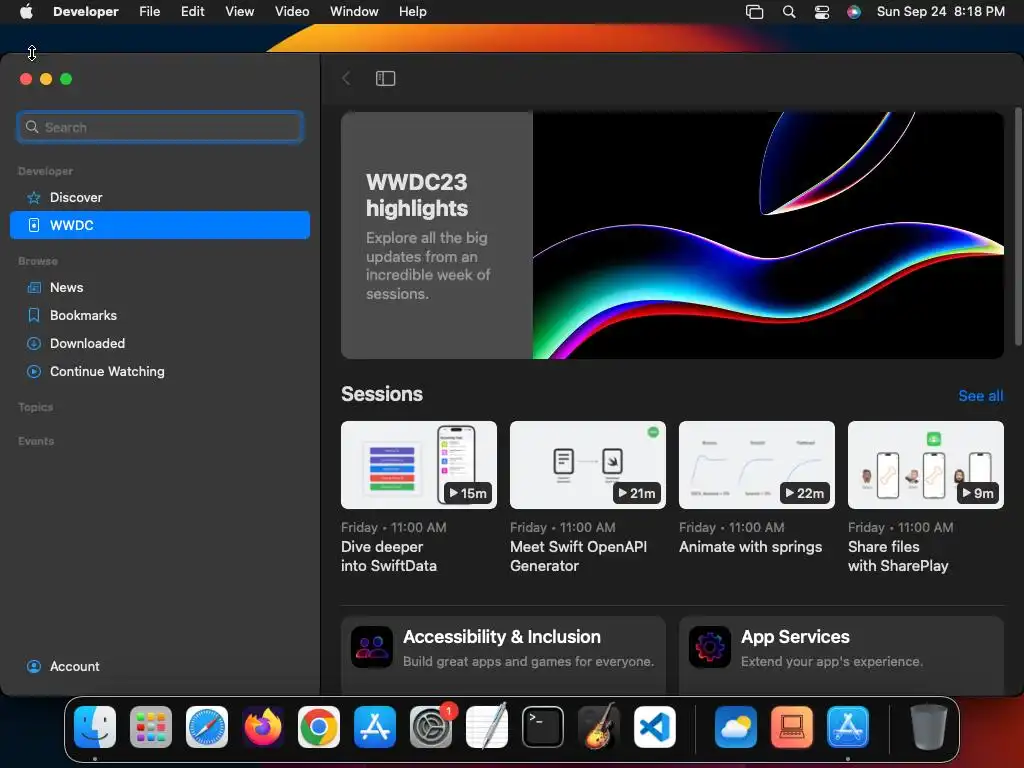Open Downloaded videos icon
The width and height of the screenshot is (1024, 768).
click(x=34, y=344)
